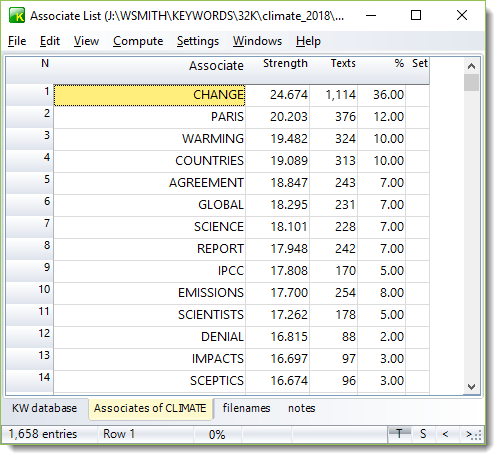Open the Edit menu
The height and width of the screenshot is (460, 501).
coord(50,41)
